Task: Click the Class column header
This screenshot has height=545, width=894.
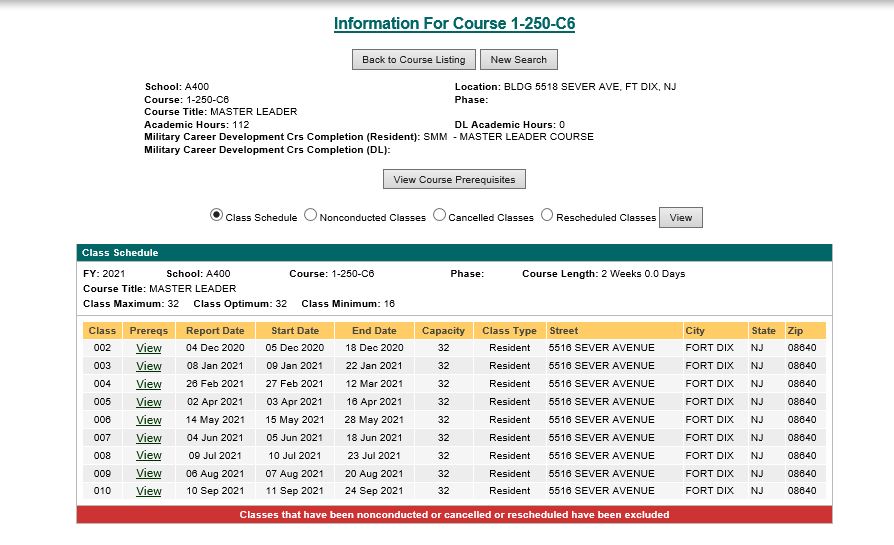Action: pos(102,331)
